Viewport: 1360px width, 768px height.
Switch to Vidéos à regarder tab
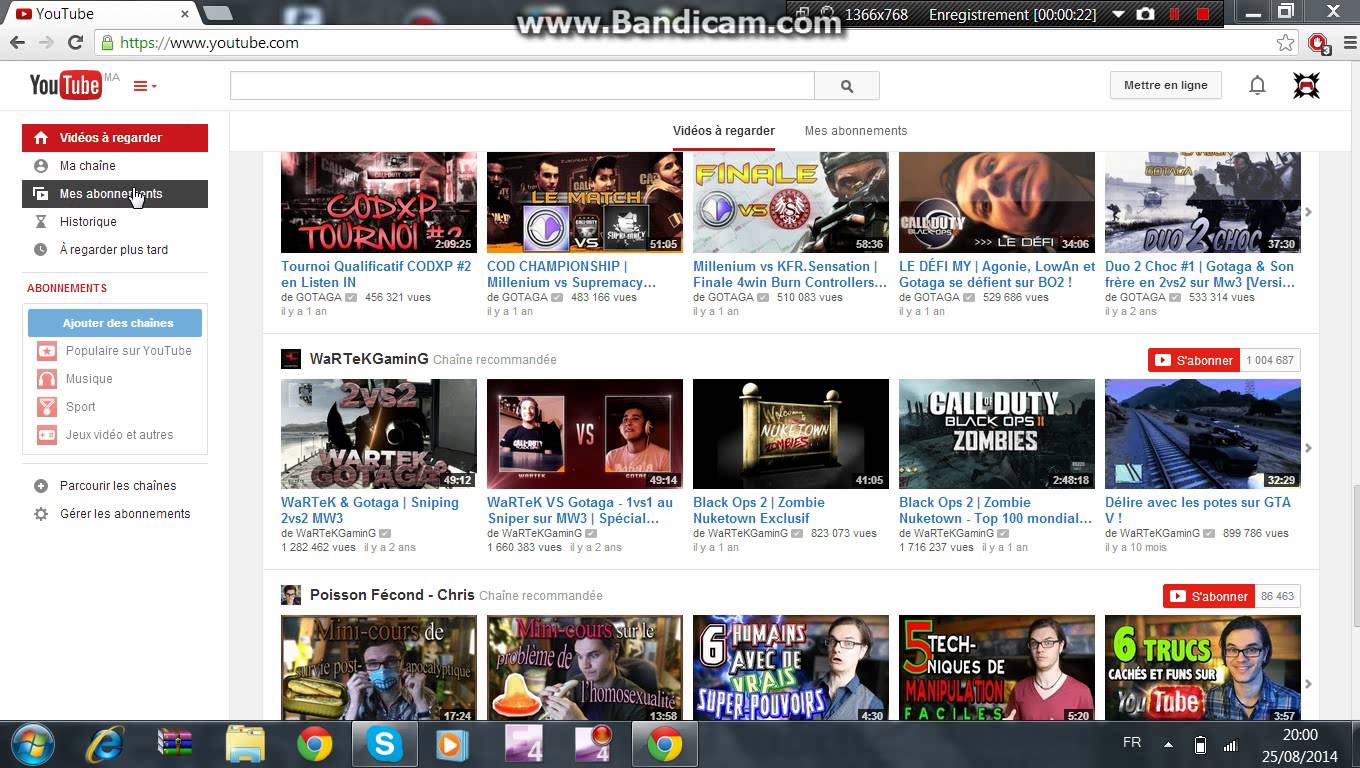point(724,131)
